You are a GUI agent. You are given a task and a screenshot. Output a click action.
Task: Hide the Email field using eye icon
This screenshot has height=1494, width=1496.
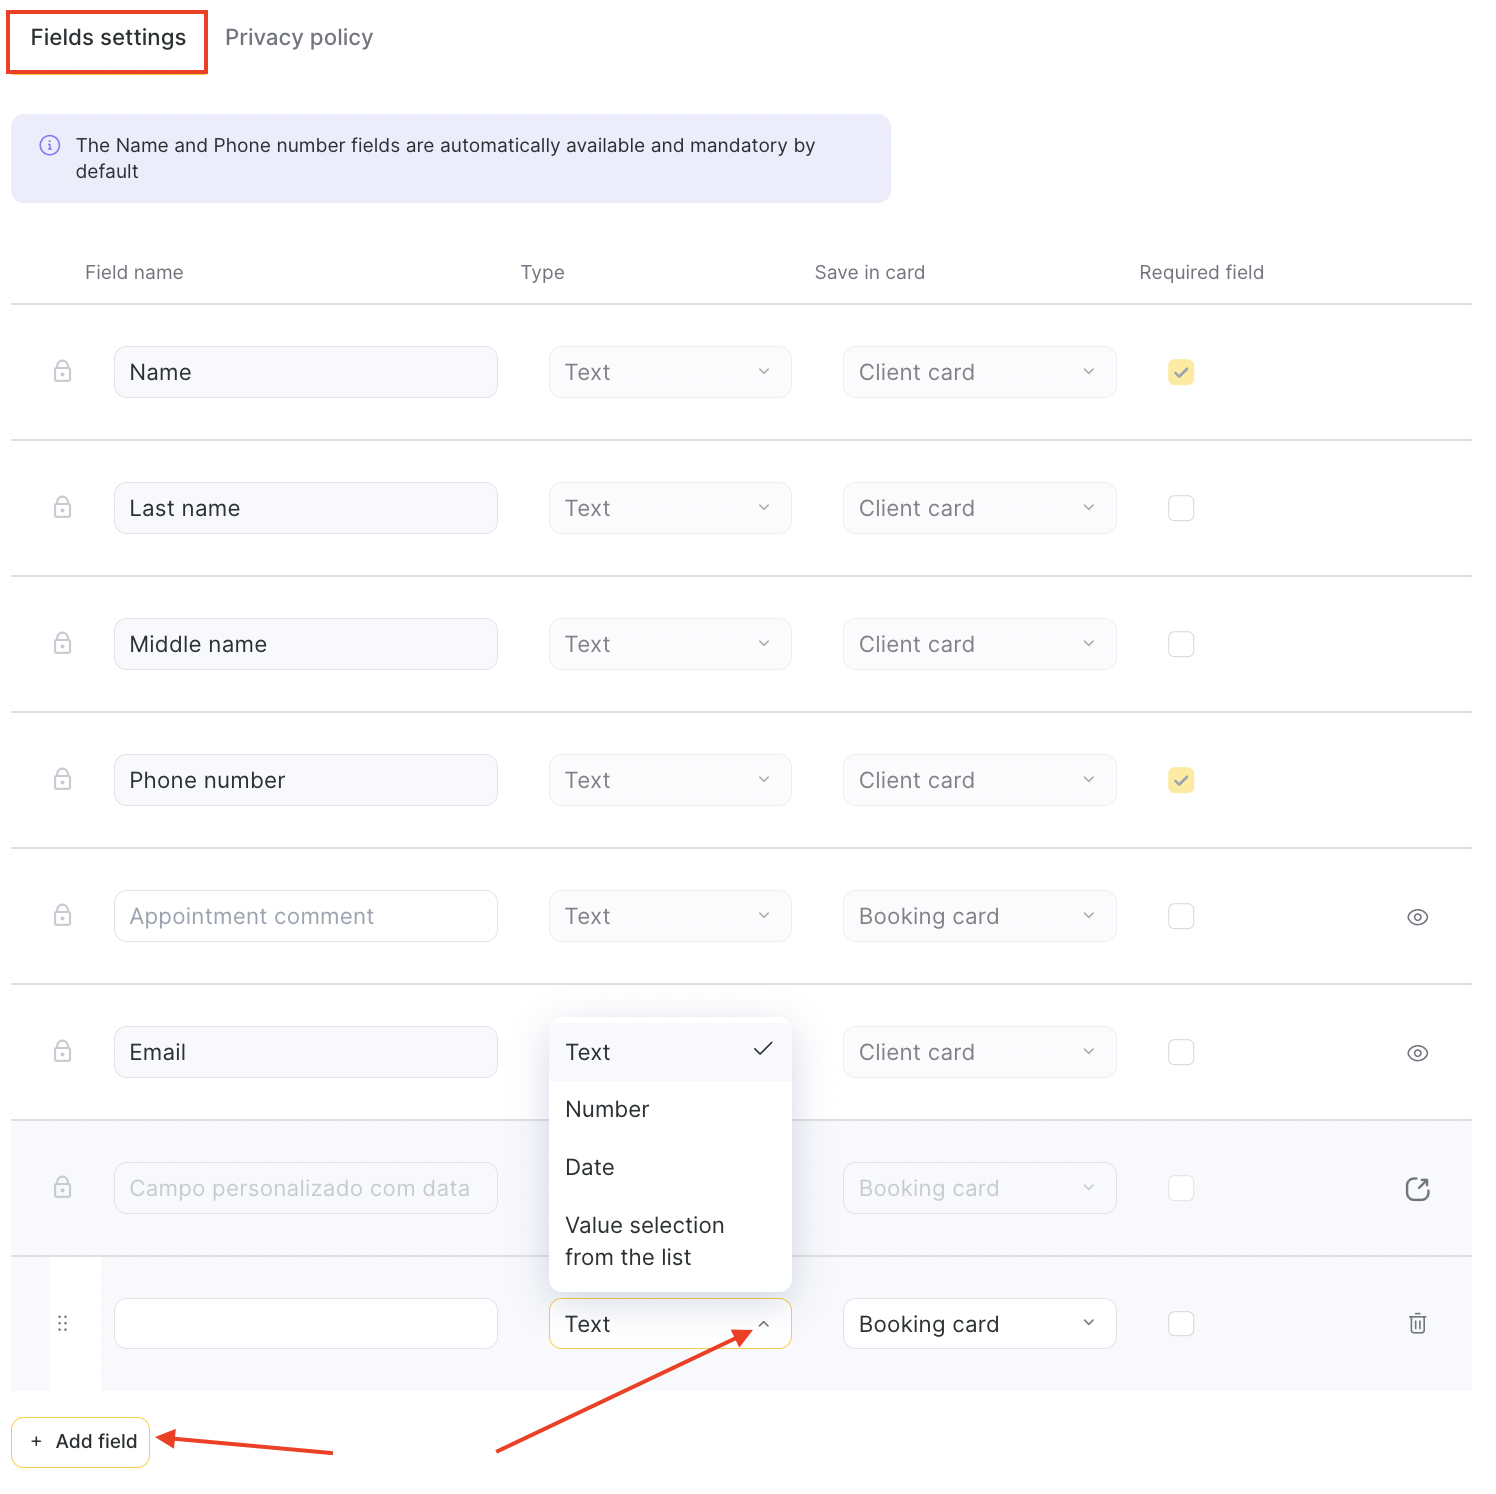coord(1417,1053)
